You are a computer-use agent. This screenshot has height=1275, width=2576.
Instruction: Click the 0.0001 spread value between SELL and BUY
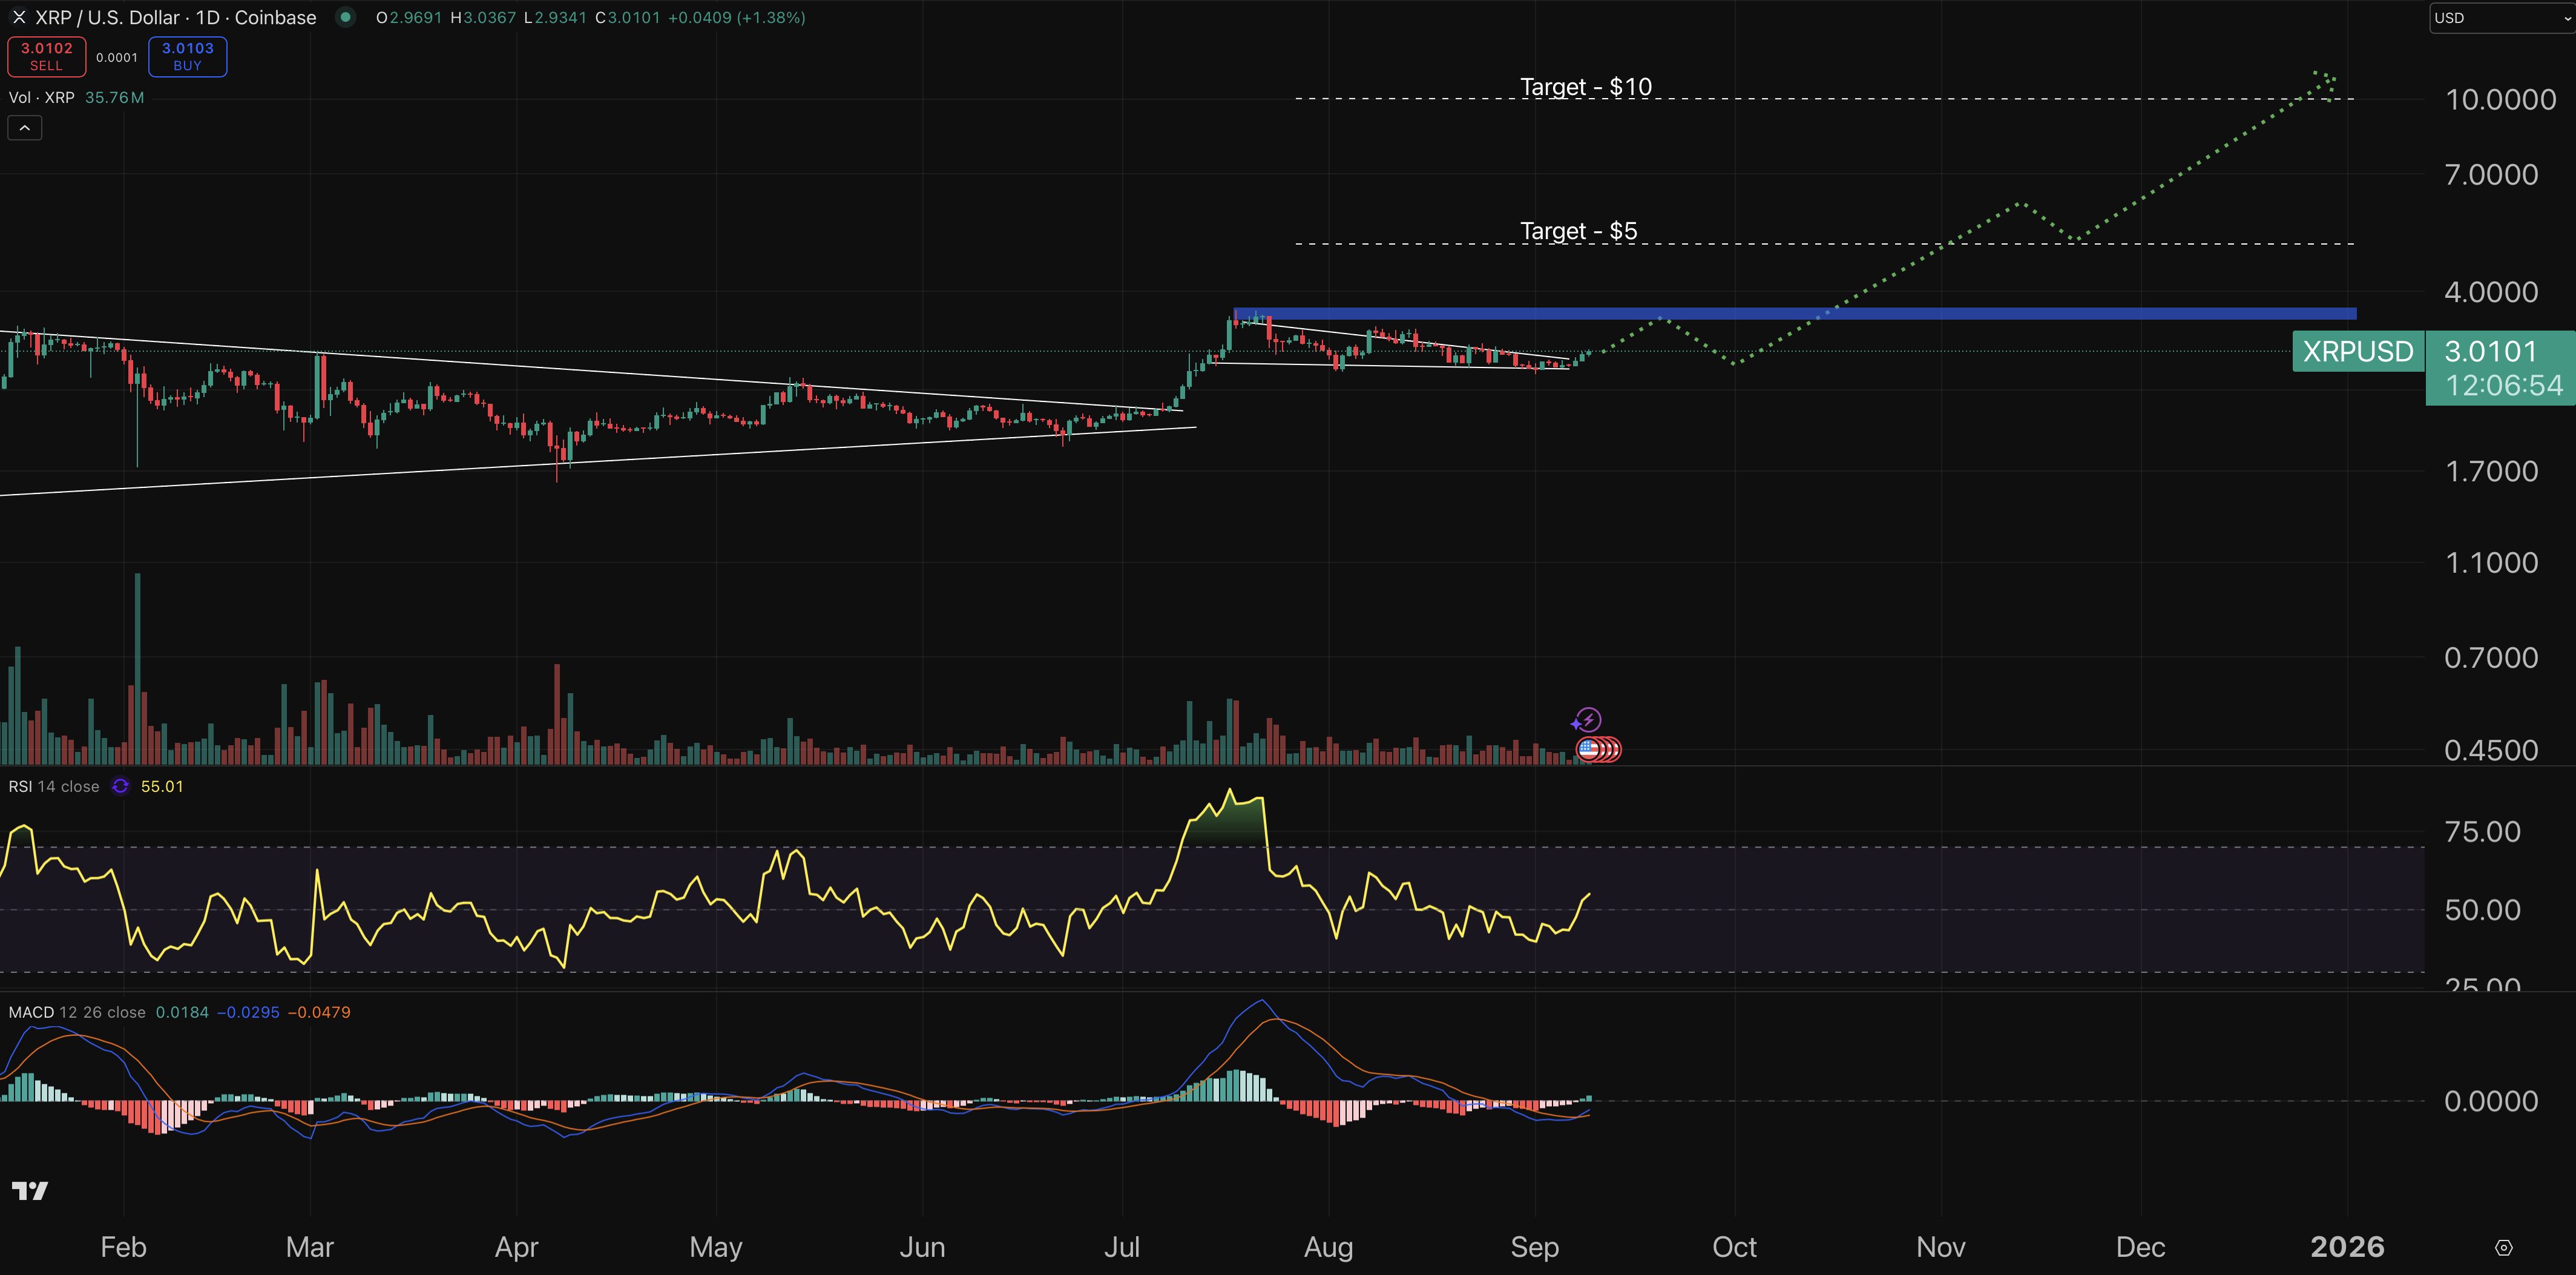tap(117, 57)
